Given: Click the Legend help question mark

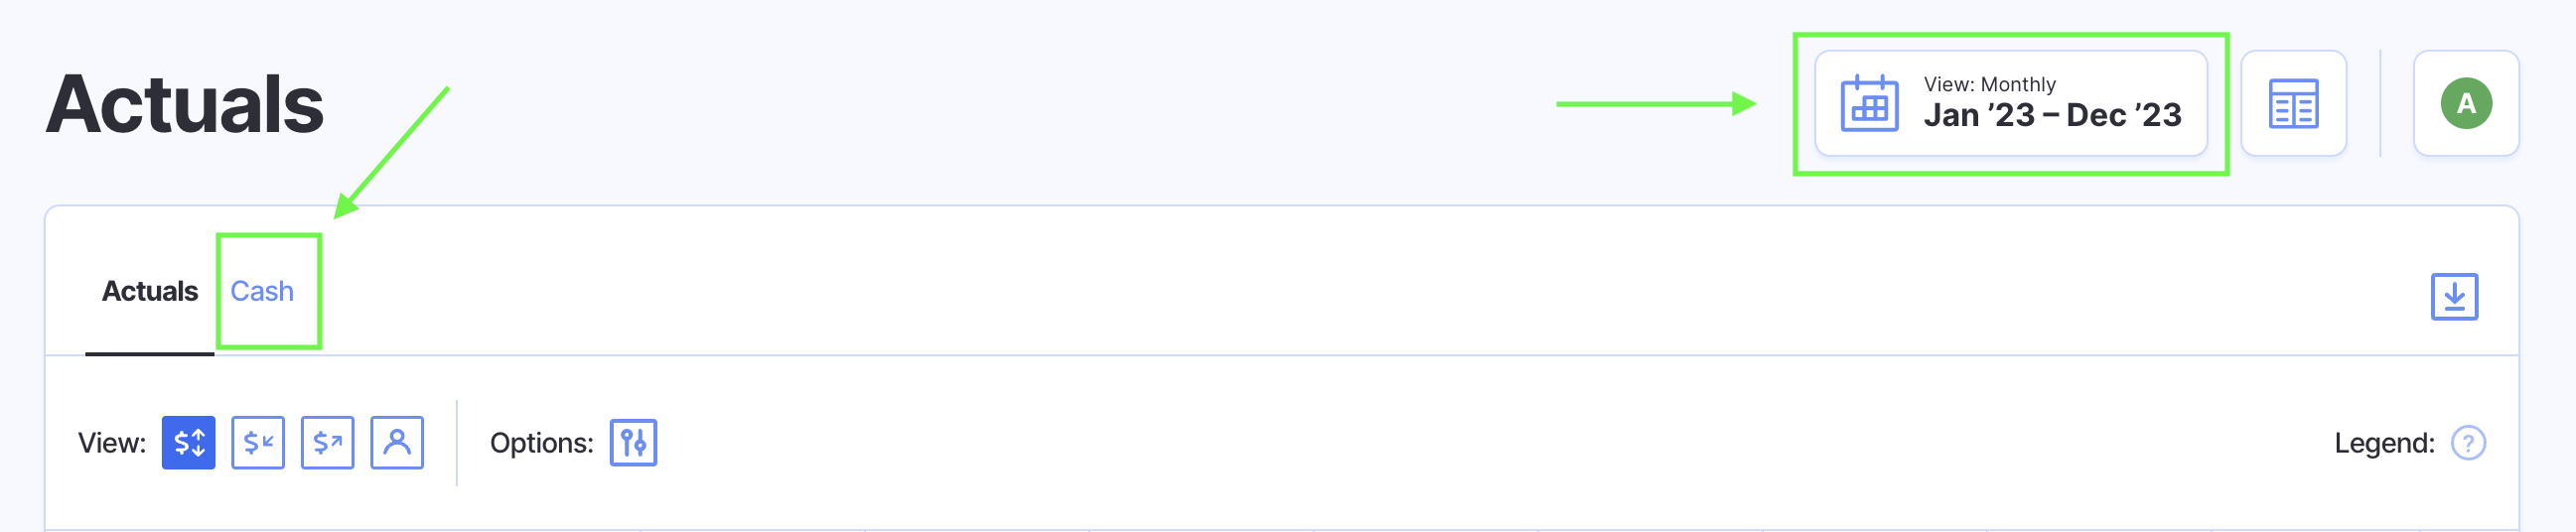Looking at the screenshot, I should [2468, 443].
